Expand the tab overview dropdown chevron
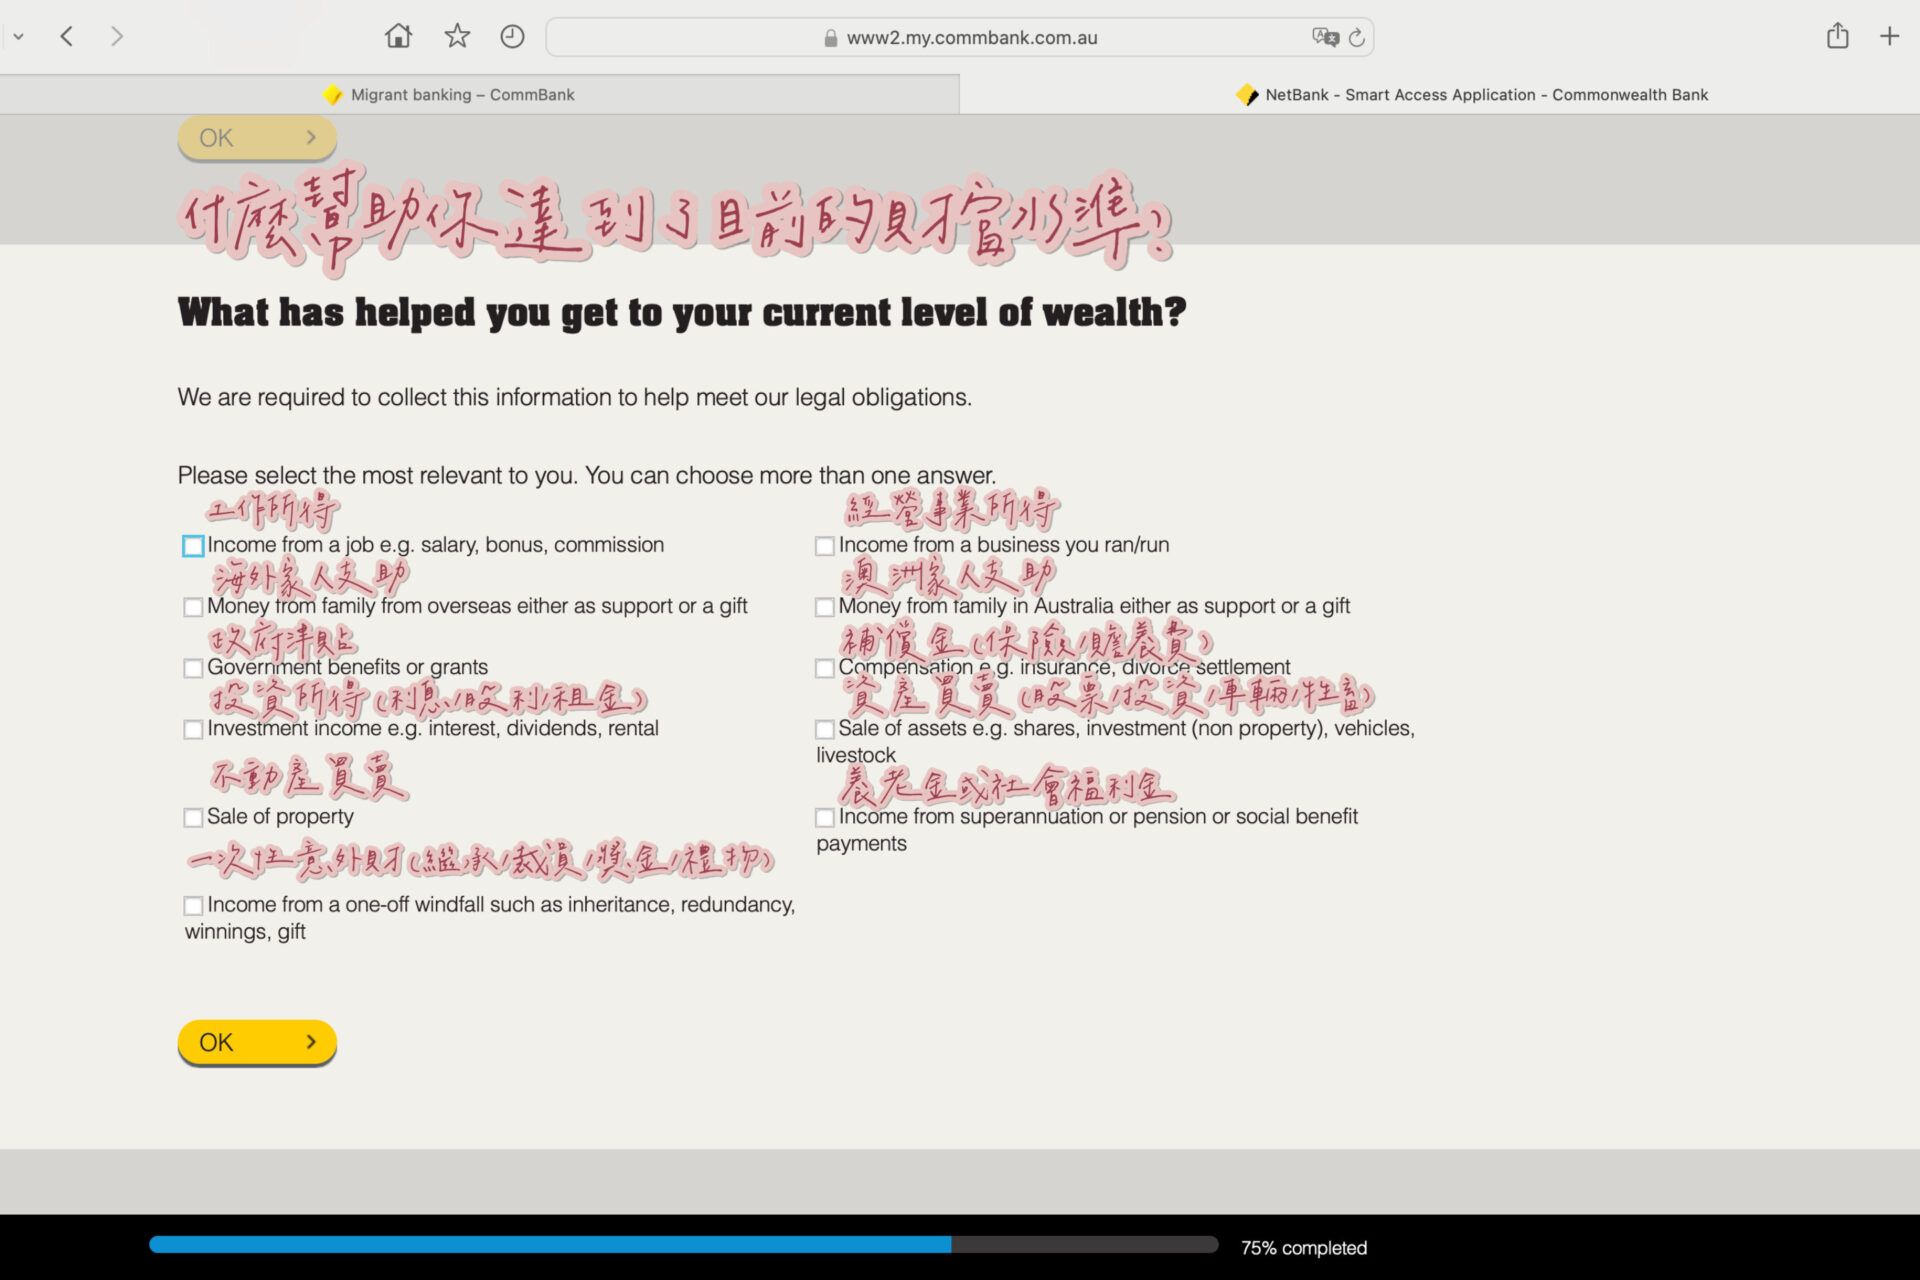1920x1280 pixels. pos(18,37)
